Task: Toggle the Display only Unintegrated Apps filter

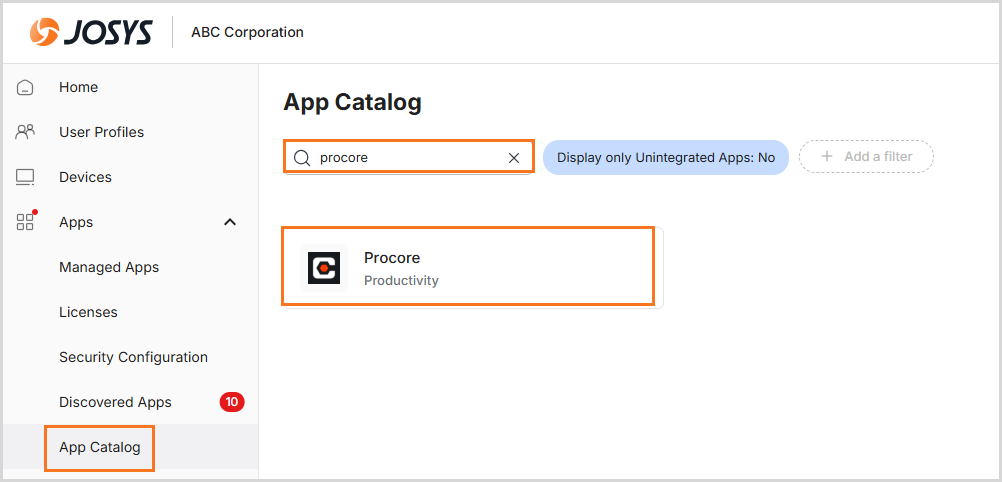Action: click(665, 157)
